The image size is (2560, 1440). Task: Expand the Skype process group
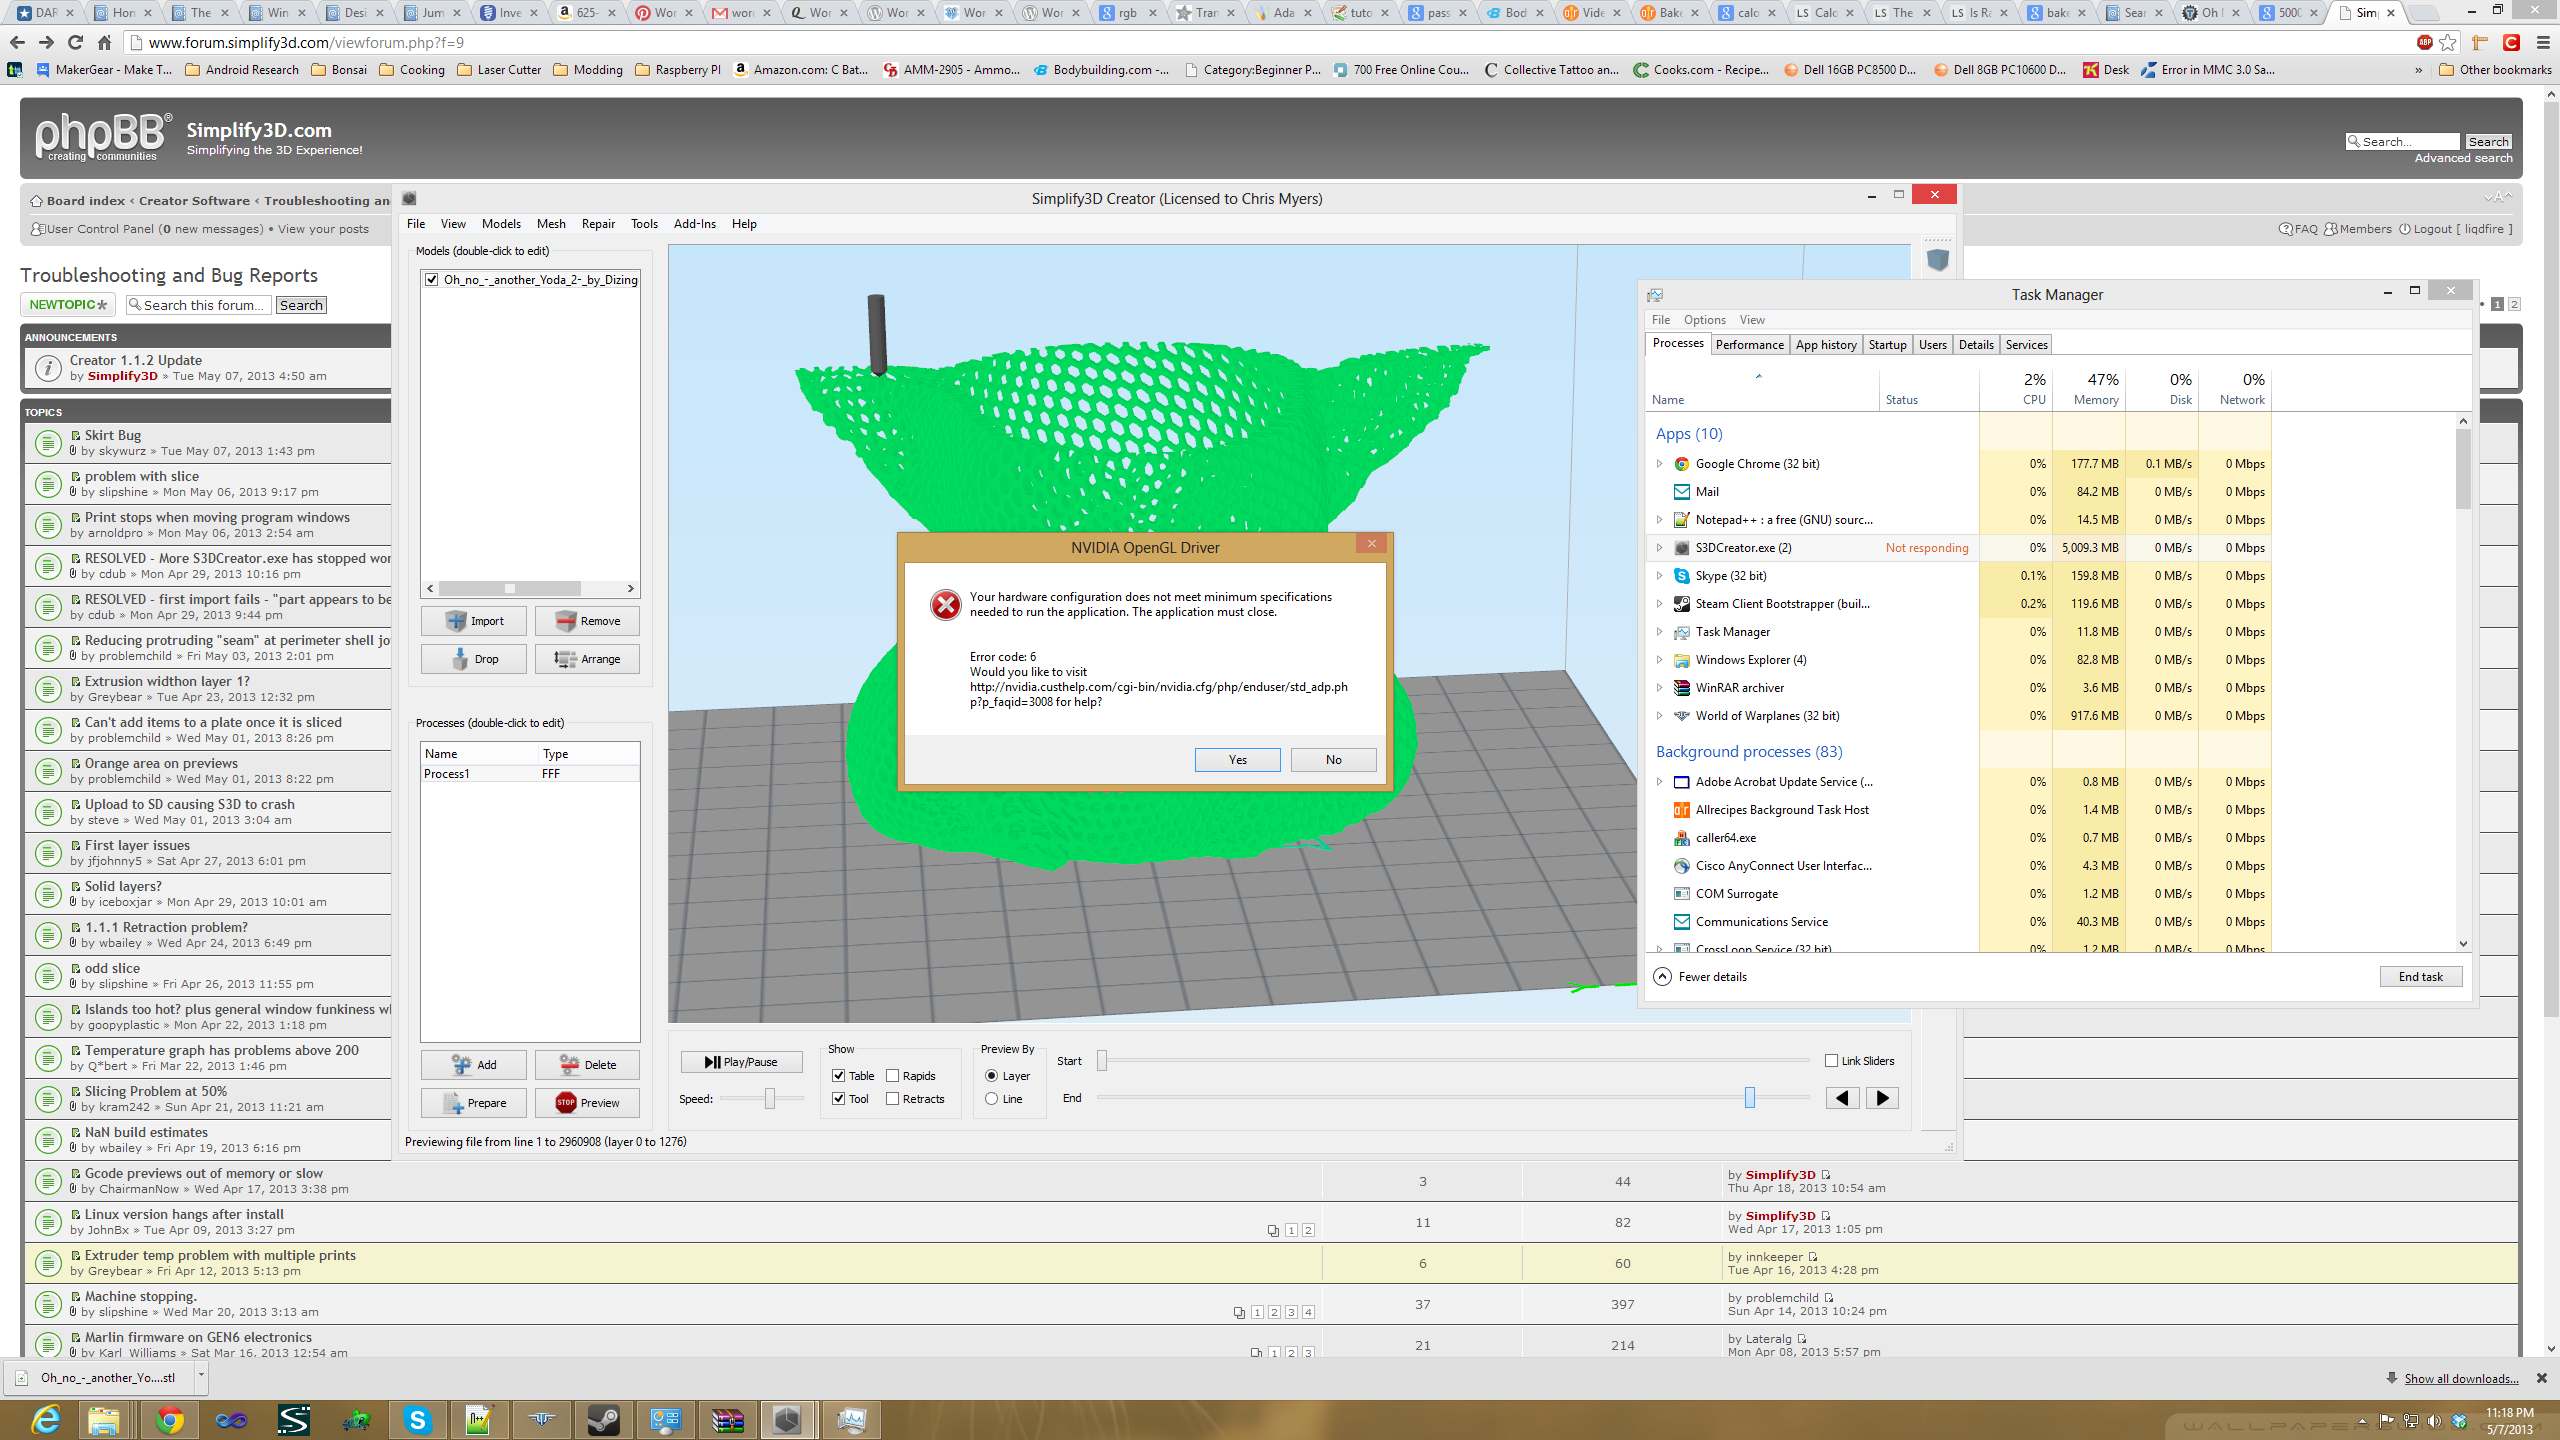[1660, 576]
